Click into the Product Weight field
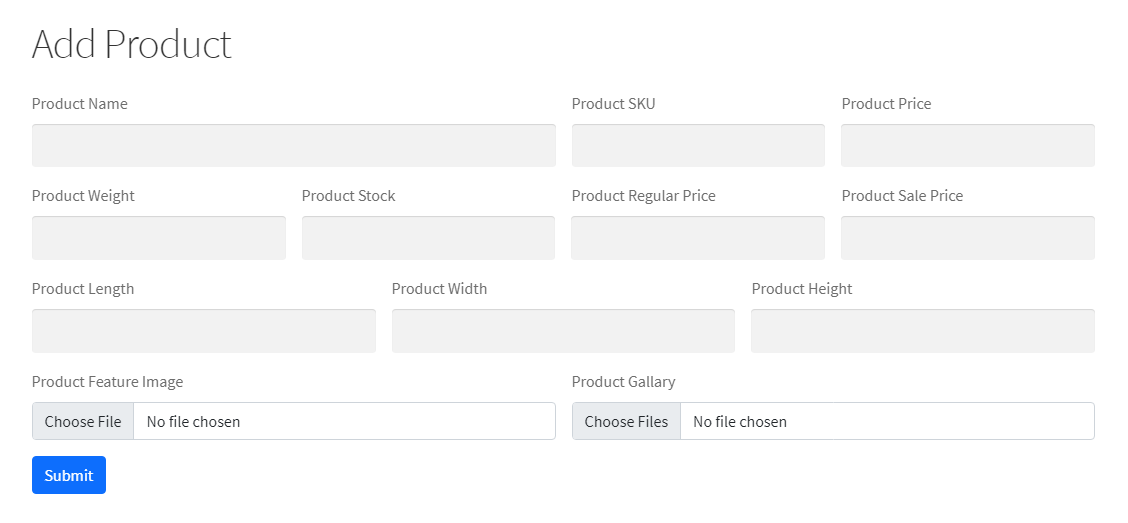Image resolution: width=1128 pixels, height=523 pixels. [x=158, y=238]
